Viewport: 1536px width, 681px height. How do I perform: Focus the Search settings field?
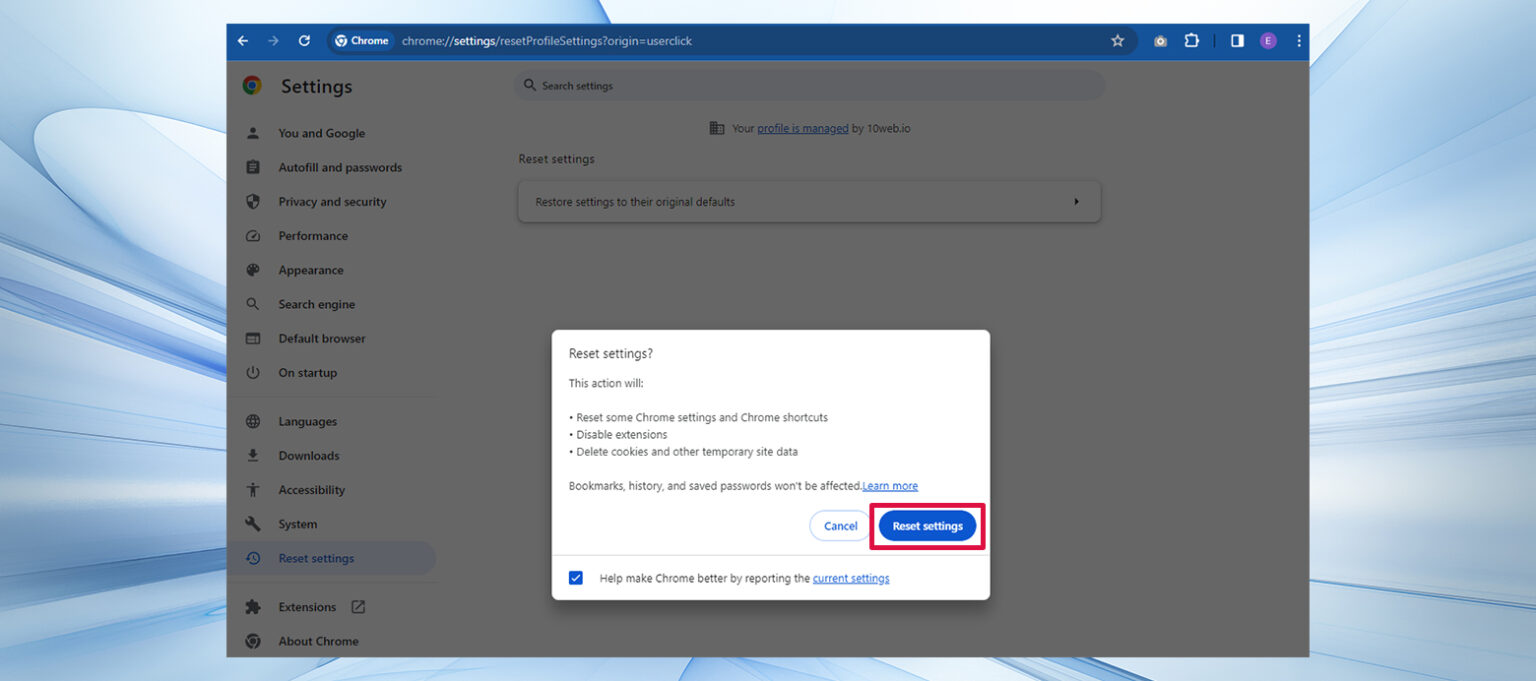pos(810,86)
